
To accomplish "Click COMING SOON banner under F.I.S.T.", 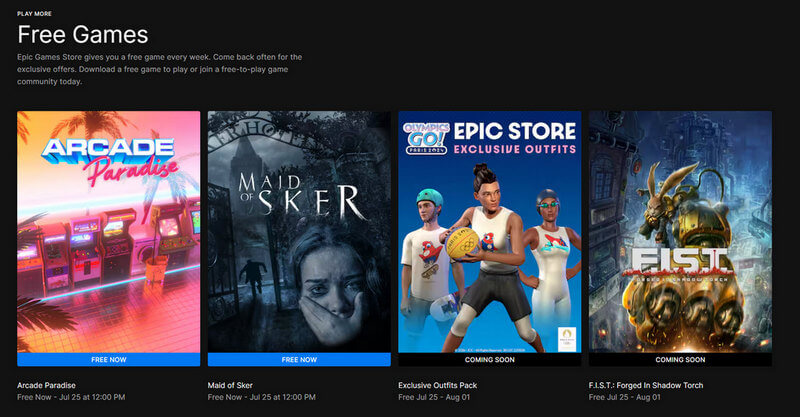I will pyautogui.click(x=680, y=359).
